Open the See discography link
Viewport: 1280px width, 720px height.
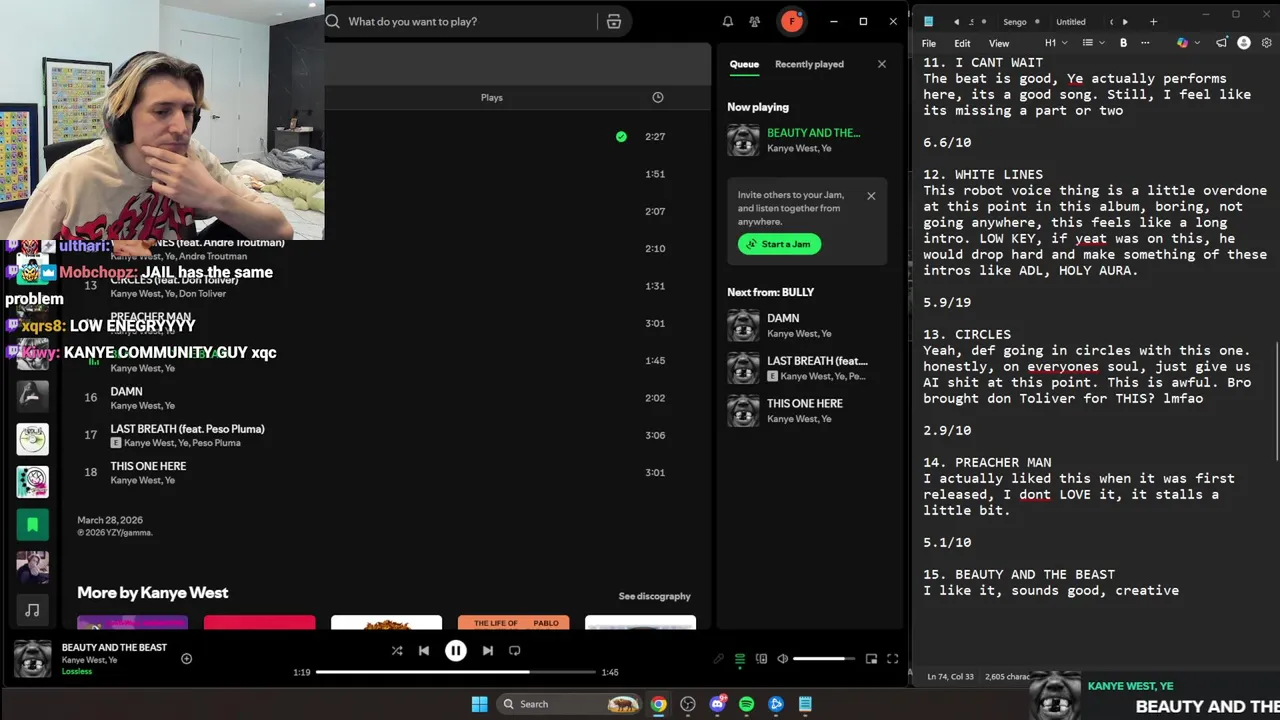(x=654, y=596)
